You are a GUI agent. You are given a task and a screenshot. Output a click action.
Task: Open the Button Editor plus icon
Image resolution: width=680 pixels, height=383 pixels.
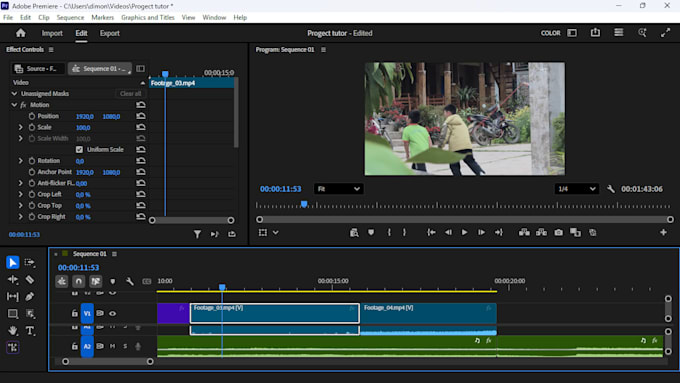663,232
